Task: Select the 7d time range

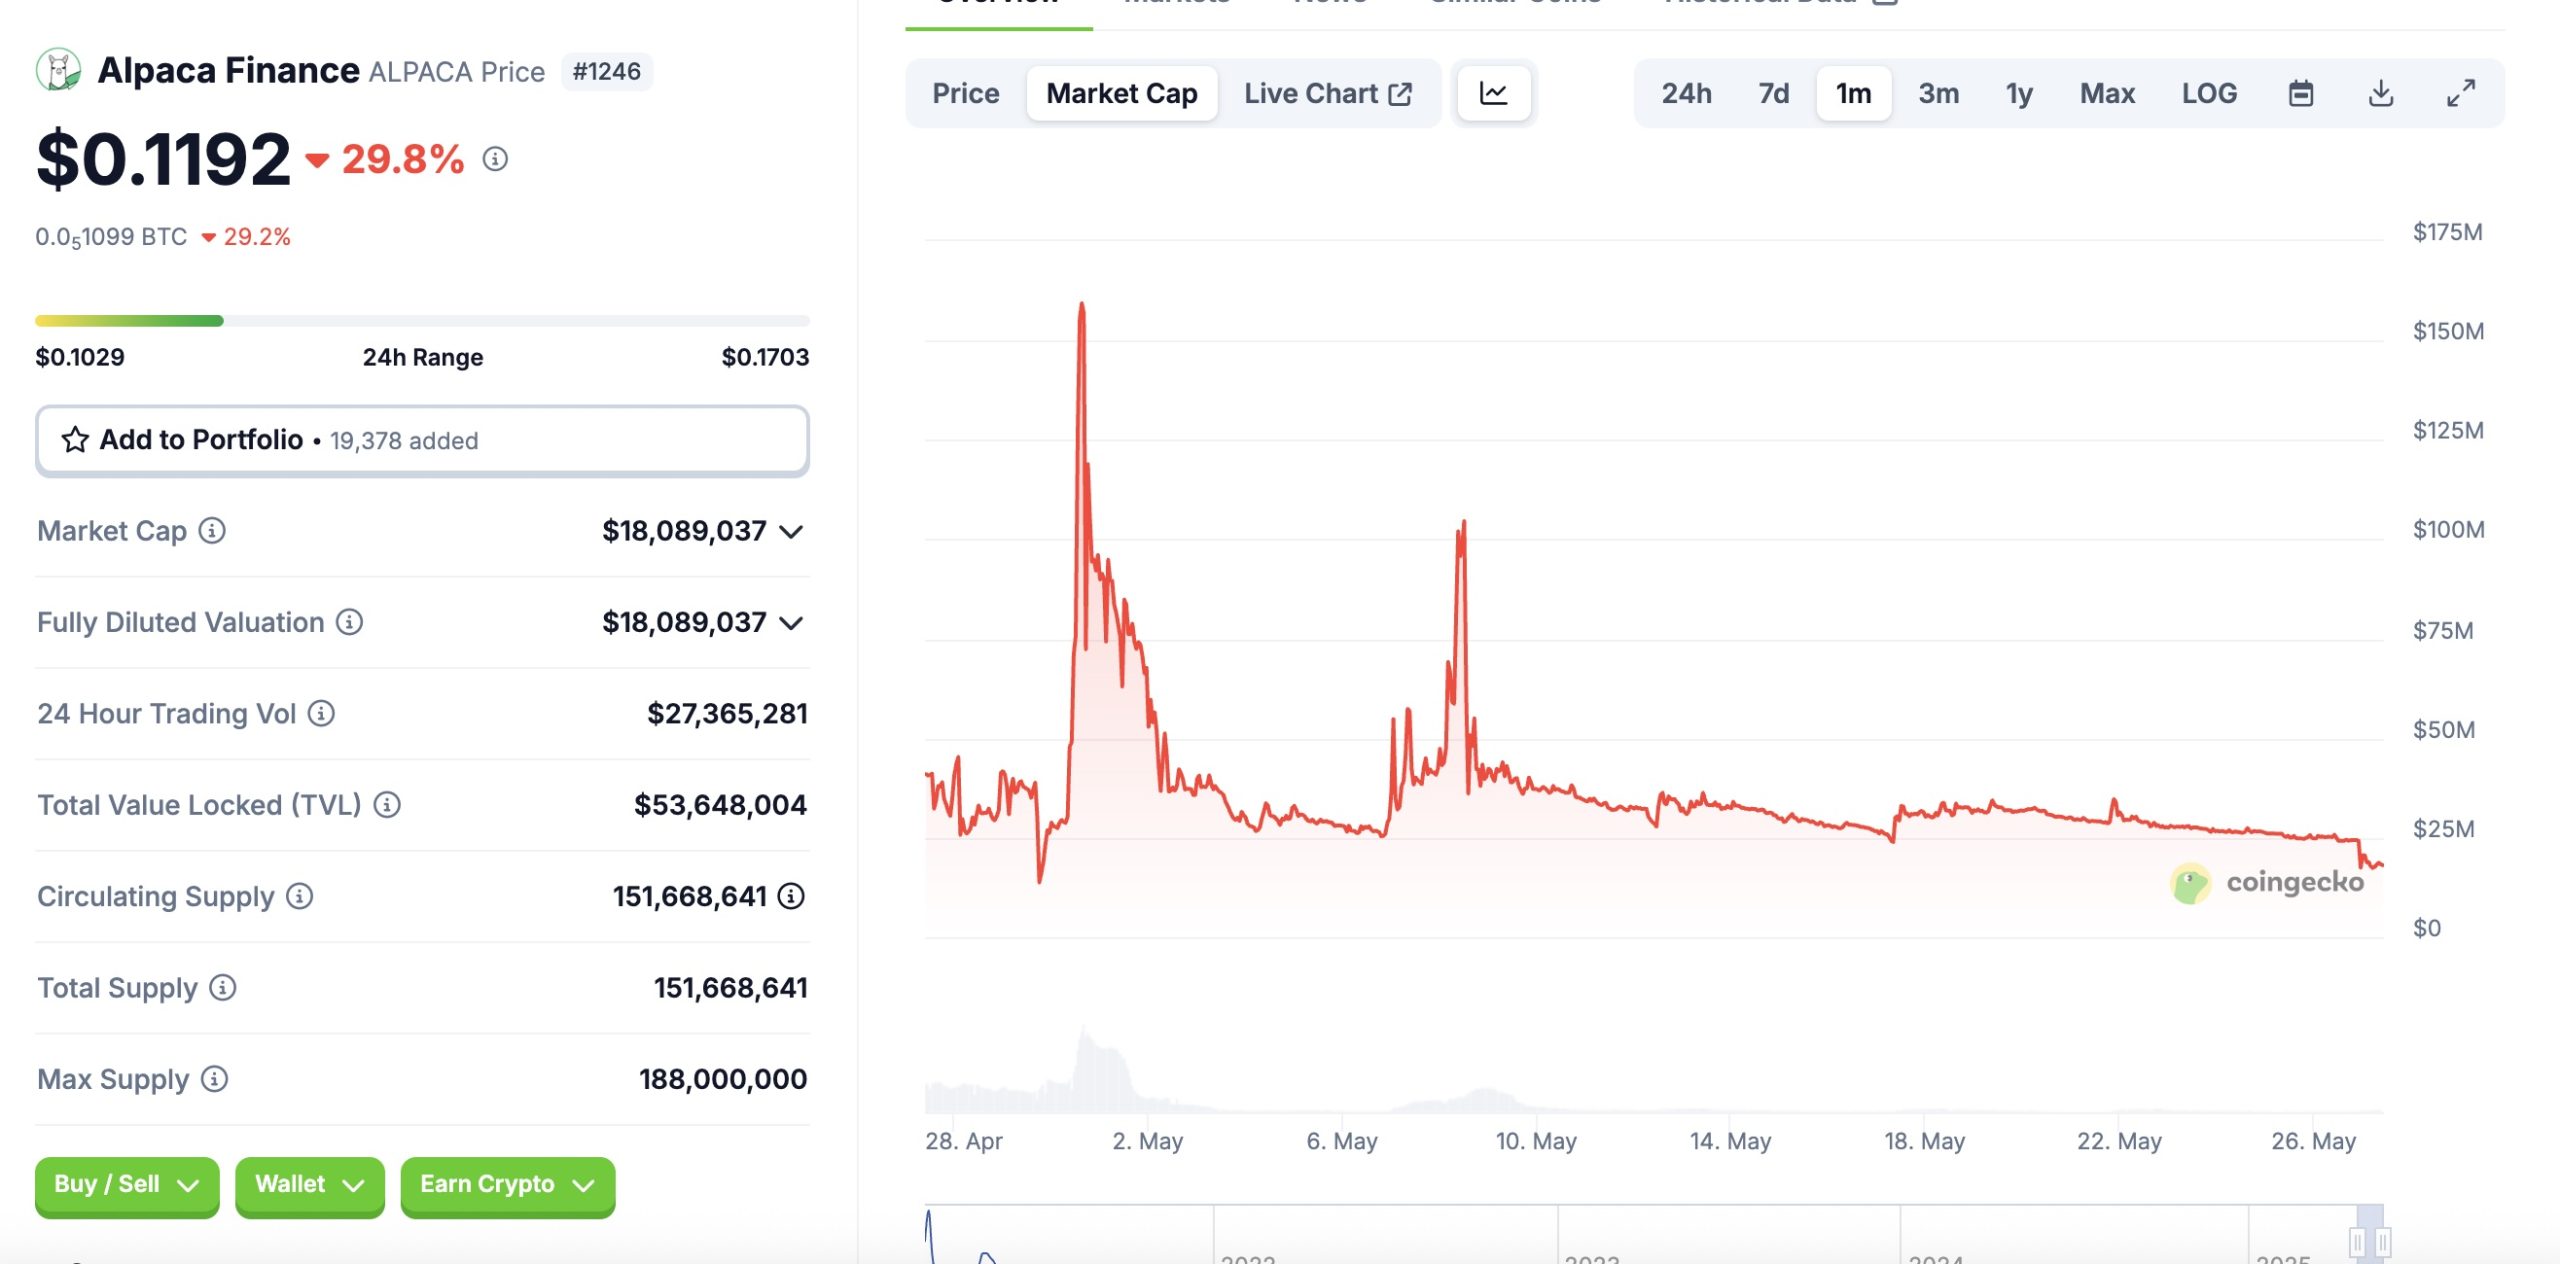Action: pos(1773,93)
